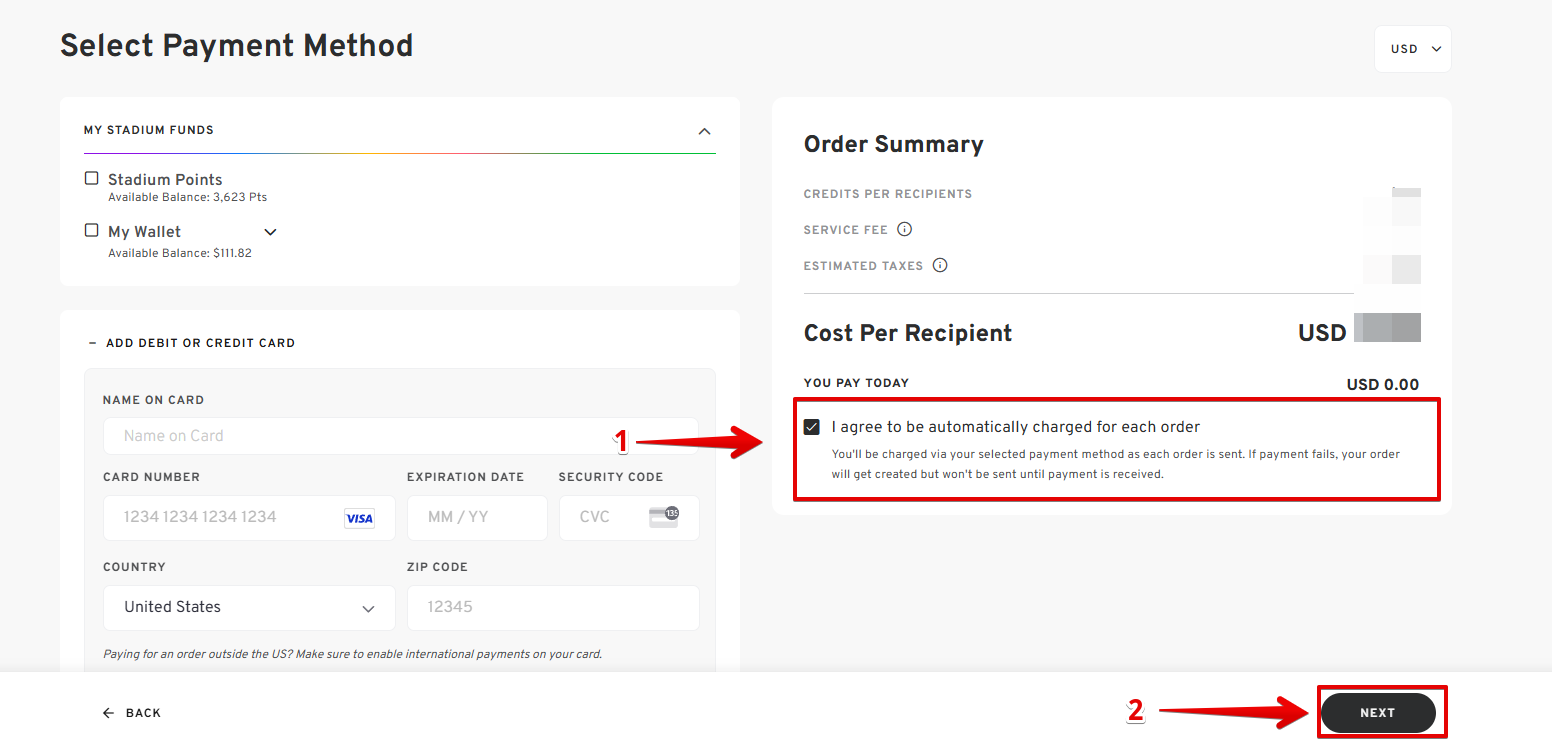Click the minus icon beside Add Debit Card

pyautogui.click(x=93, y=343)
